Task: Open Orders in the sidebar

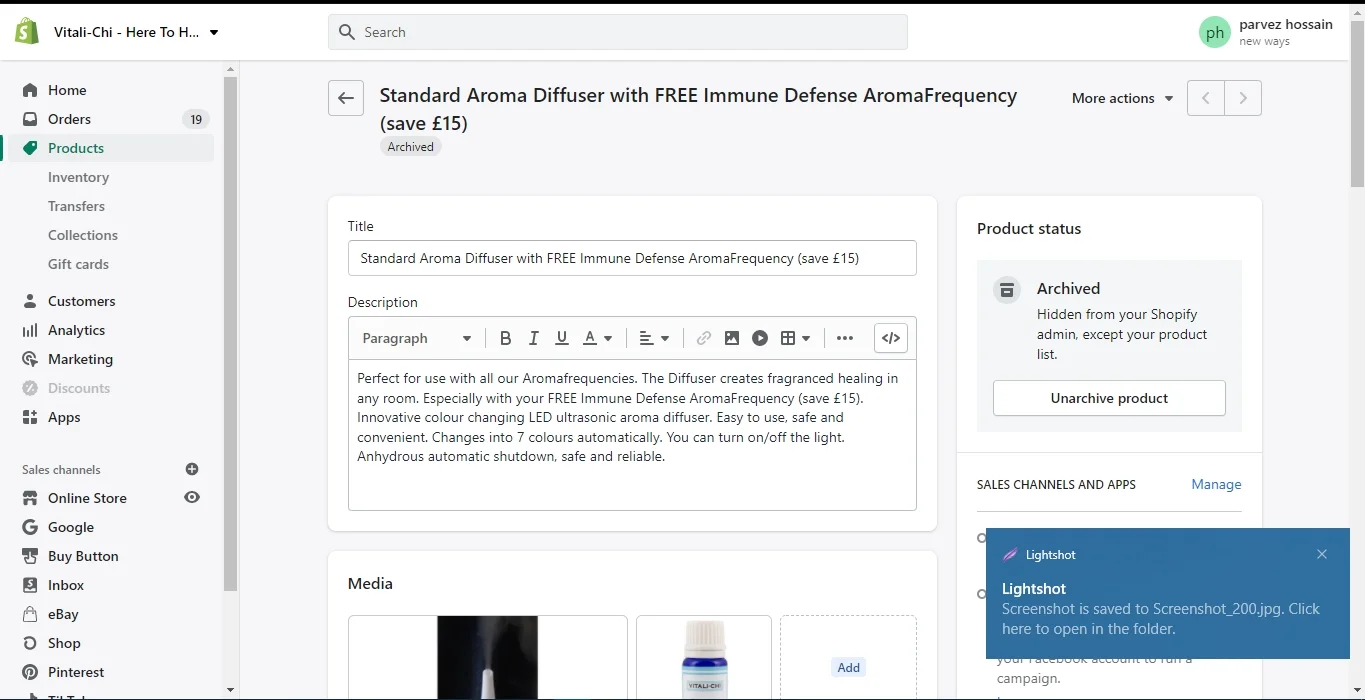Action: pos(69,119)
